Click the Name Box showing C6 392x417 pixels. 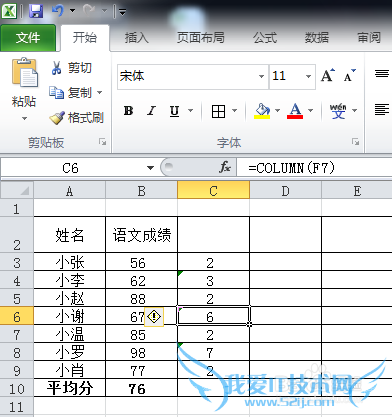70,168
